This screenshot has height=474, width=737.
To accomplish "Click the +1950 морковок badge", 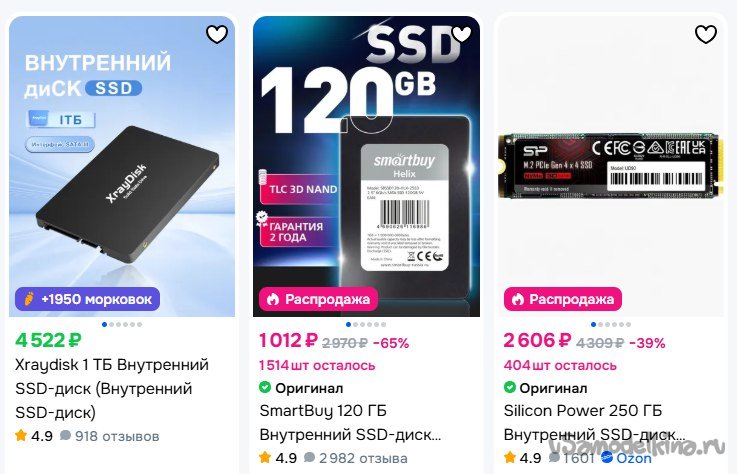I will [87, 299].
